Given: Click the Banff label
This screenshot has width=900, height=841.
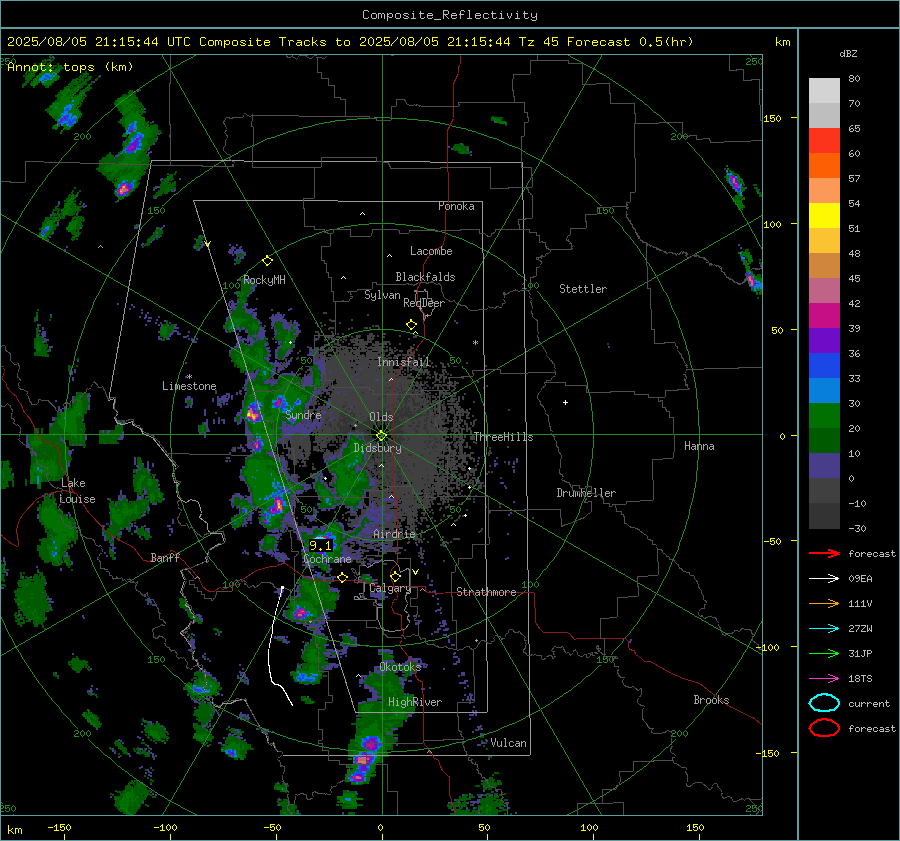Looking at the screenshot, I should 165,557.
